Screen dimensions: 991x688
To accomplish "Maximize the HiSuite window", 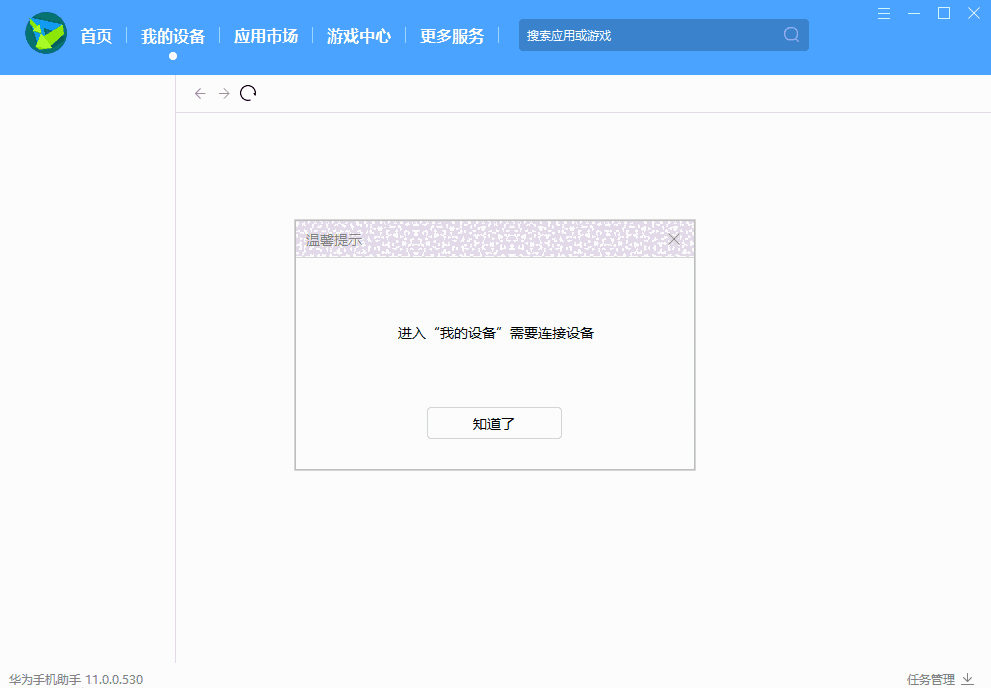I will coord(943,13).
